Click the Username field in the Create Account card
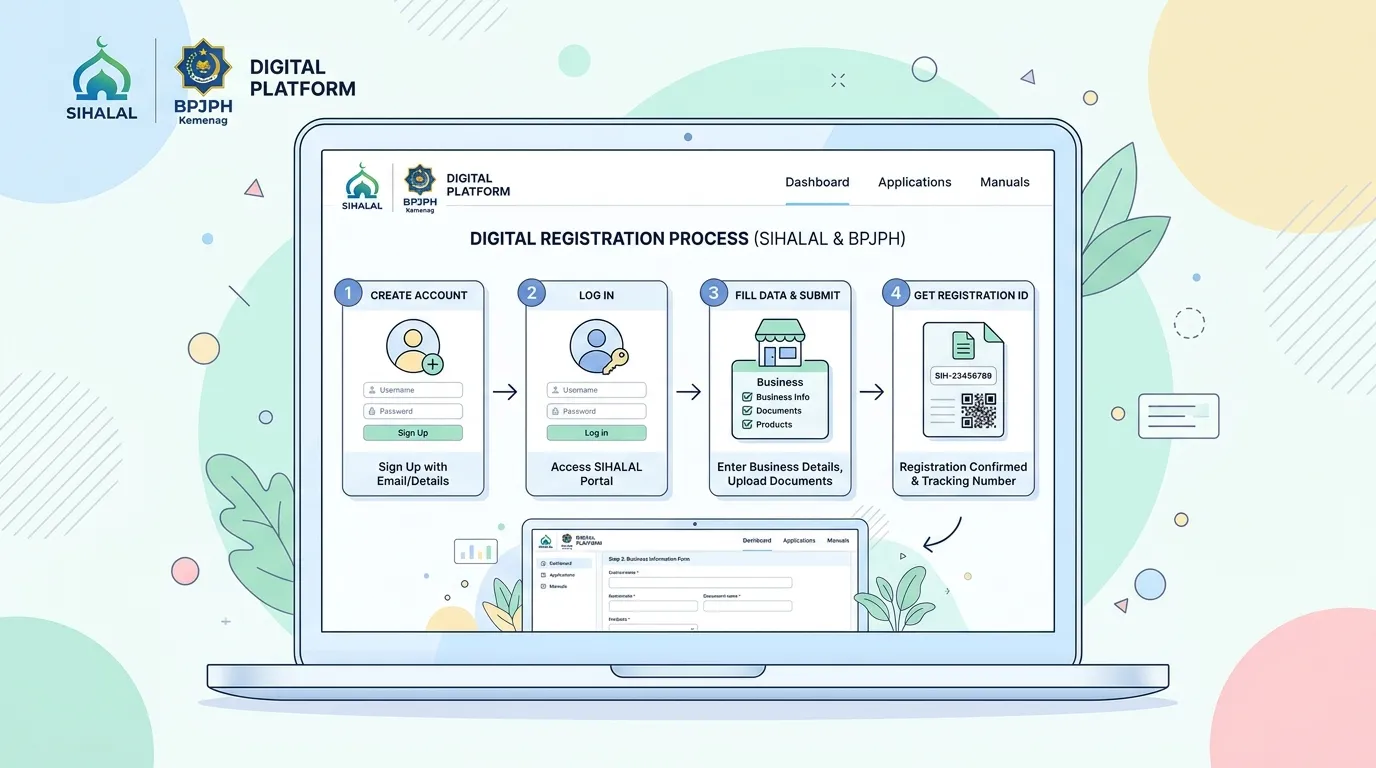Screen dimensions: 1376x768 click(x=413, y=390)
